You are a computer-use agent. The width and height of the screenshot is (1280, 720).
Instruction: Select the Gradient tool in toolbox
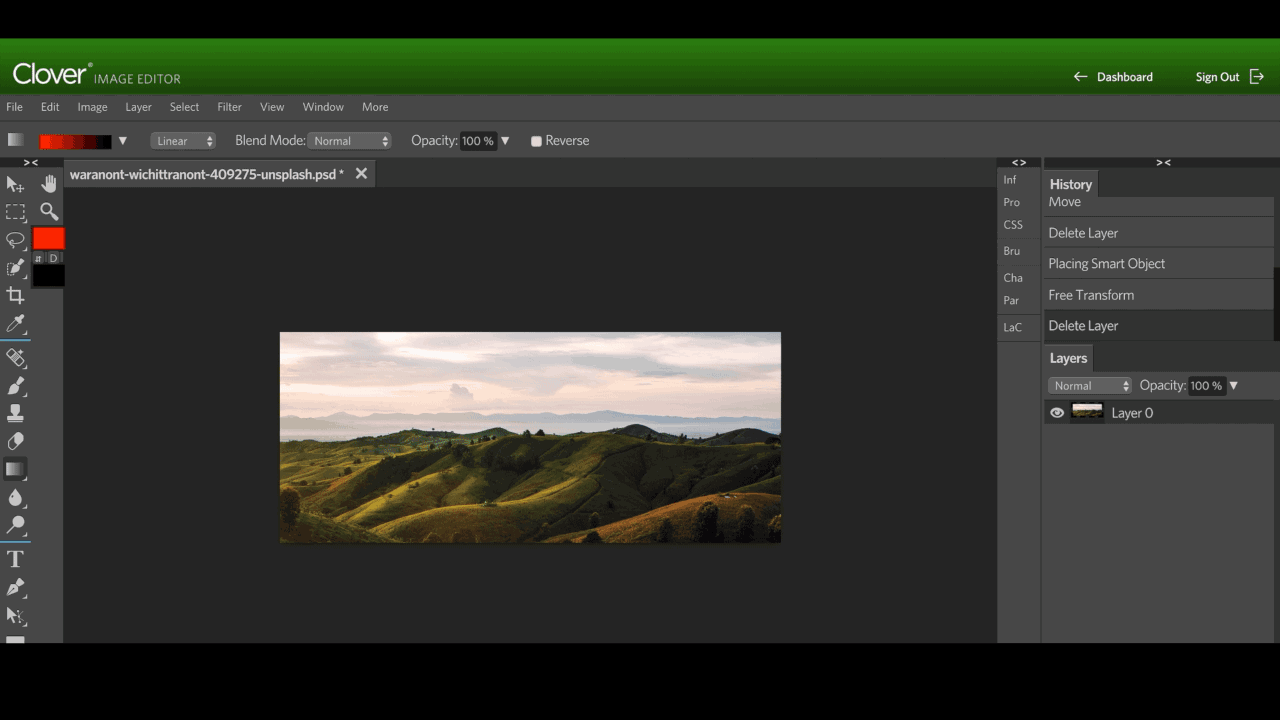pyautogui.click(x=15, y=469)
